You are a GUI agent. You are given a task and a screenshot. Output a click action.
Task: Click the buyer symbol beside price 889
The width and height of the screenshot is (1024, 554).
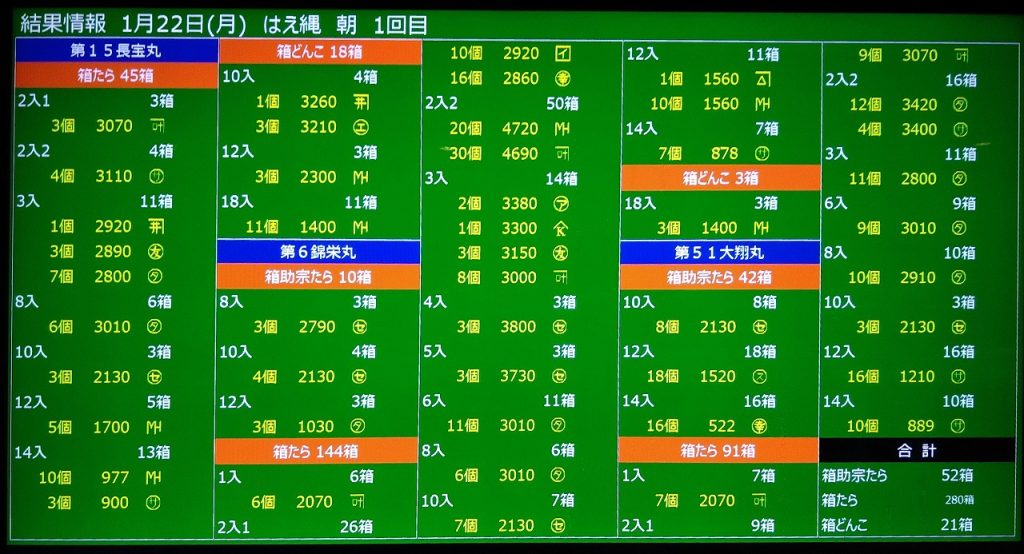(x=960, y=426)
